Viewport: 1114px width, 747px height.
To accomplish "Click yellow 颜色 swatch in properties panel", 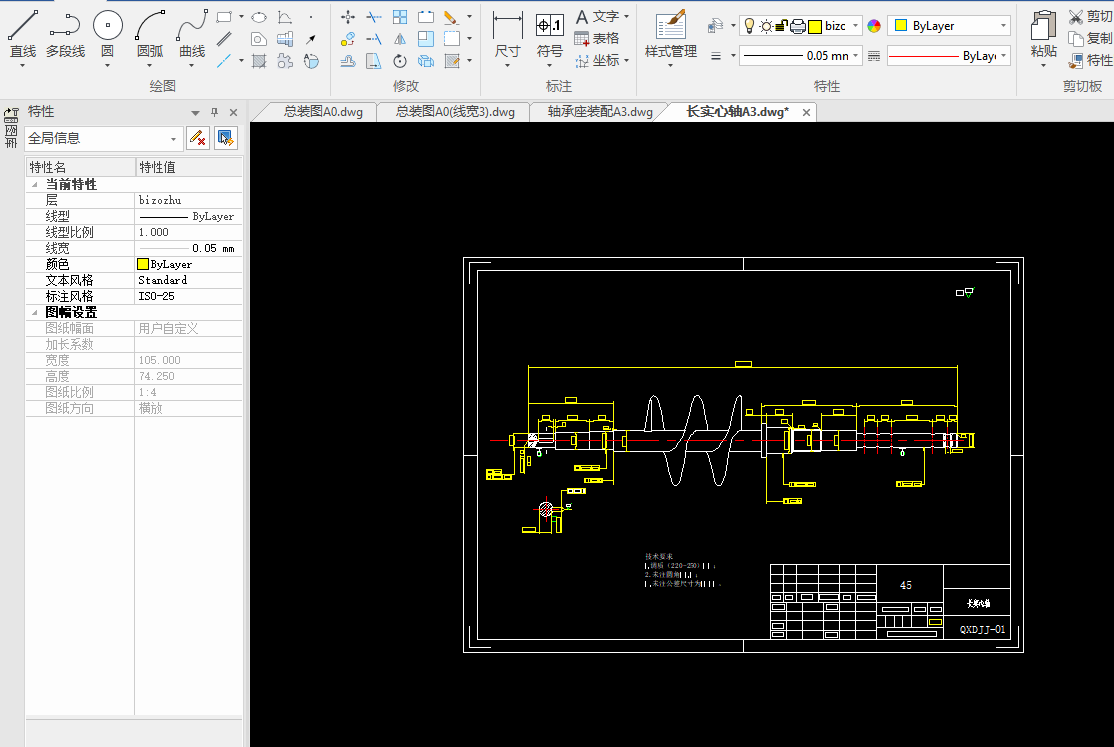I will click(143, 264).
